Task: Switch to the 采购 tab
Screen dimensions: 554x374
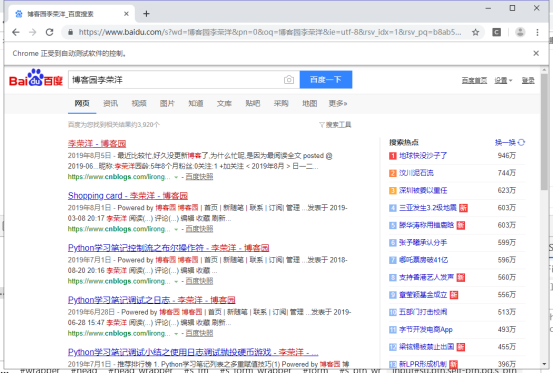Action: pos(281,103)
